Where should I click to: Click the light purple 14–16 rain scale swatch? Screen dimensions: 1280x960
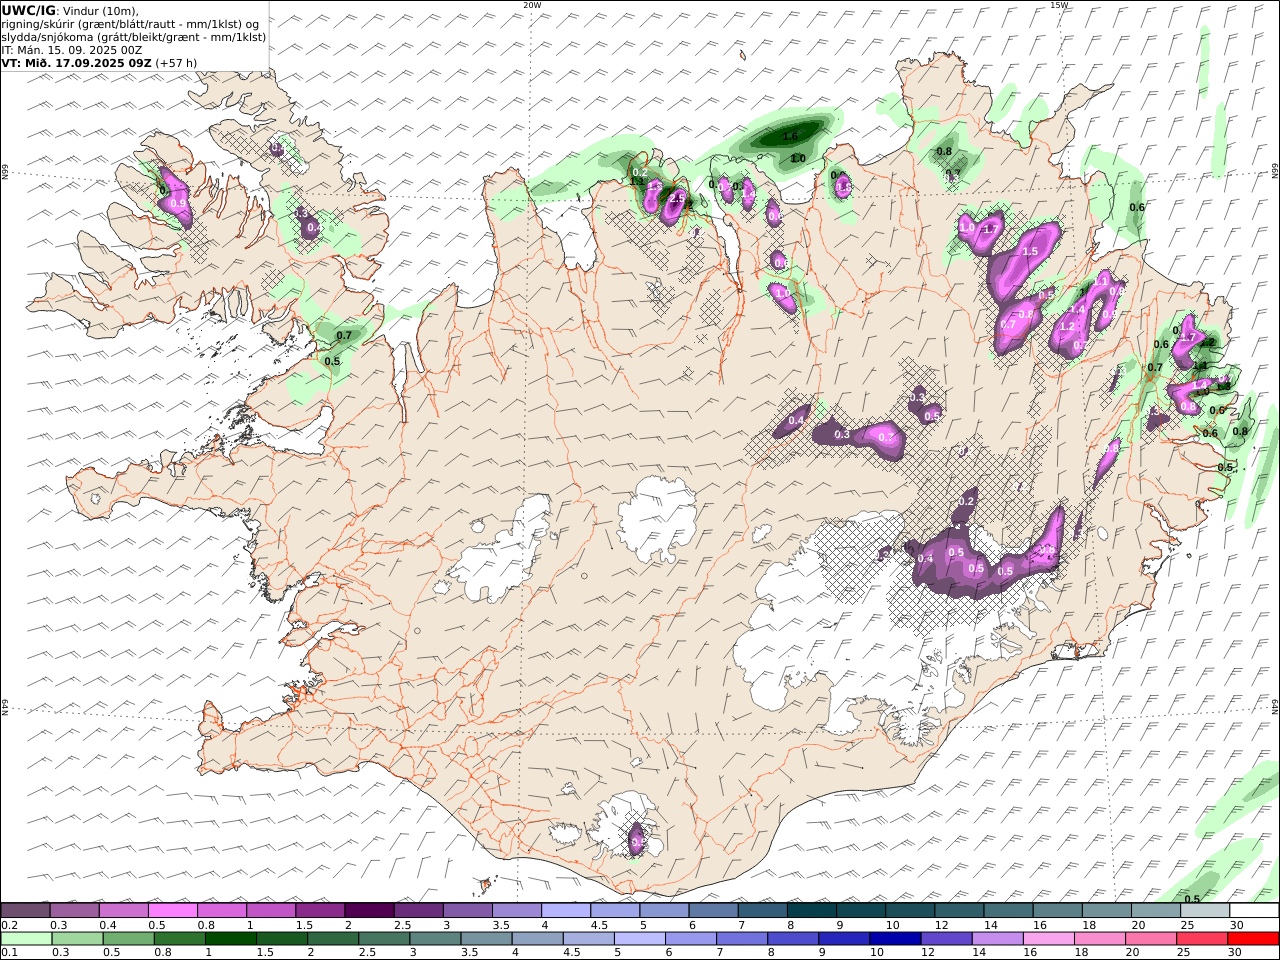click(x=997, y=939)
